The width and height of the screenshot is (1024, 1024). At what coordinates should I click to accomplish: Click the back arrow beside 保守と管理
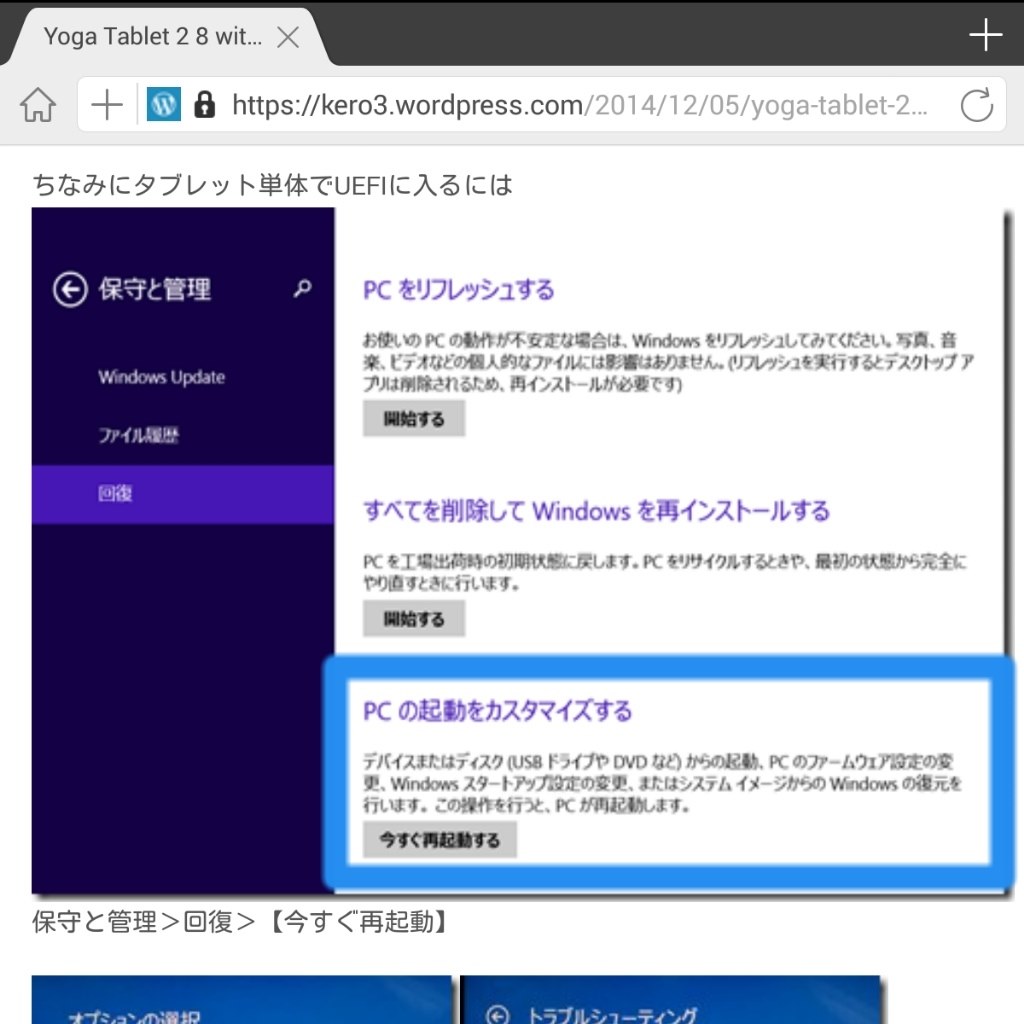[70, 289]
